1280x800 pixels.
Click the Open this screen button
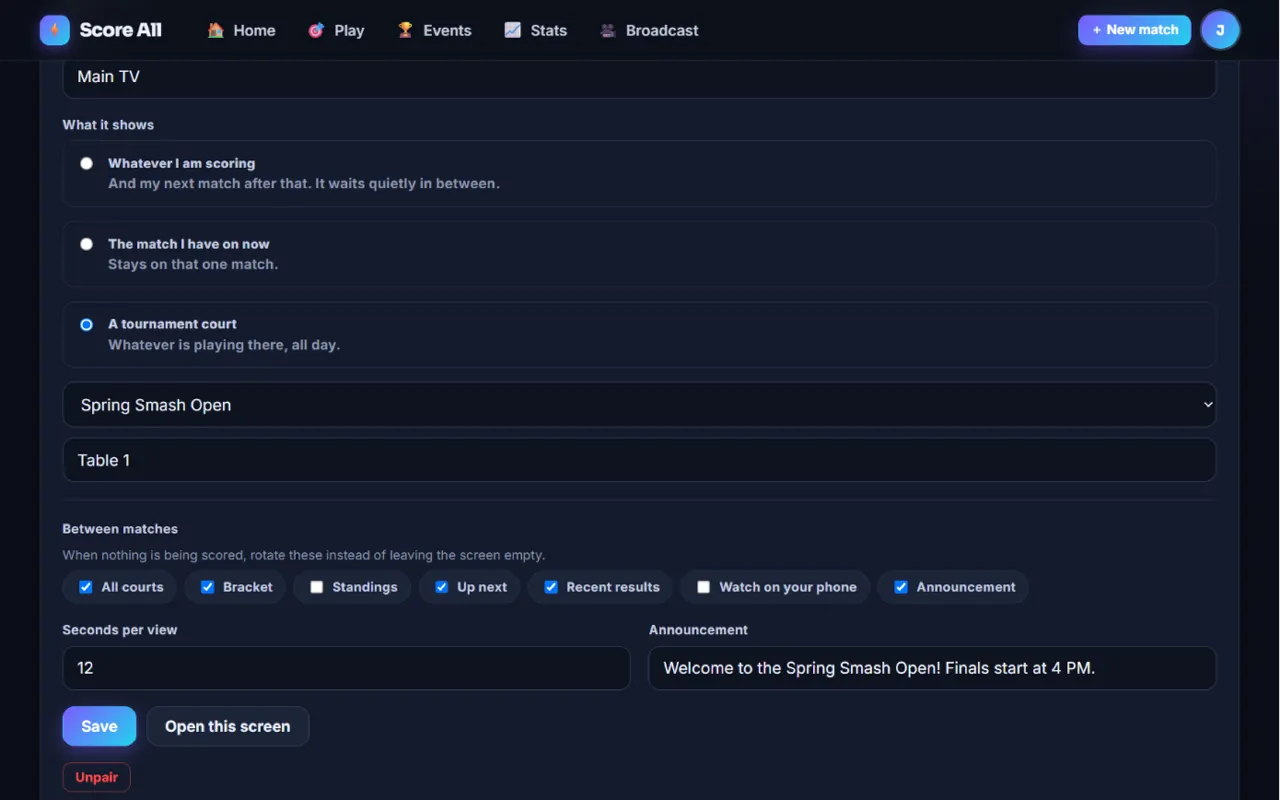pos(228,726)
